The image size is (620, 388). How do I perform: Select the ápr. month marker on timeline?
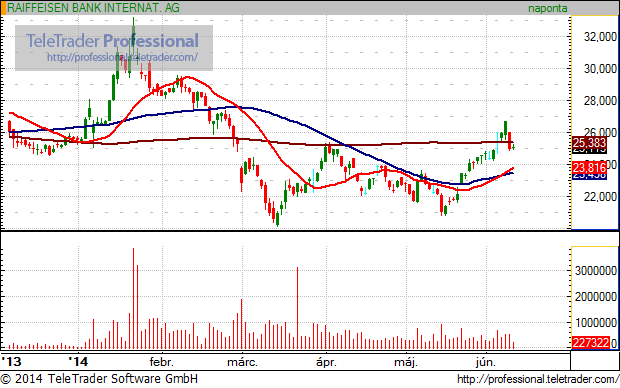(x=326, y=362)
